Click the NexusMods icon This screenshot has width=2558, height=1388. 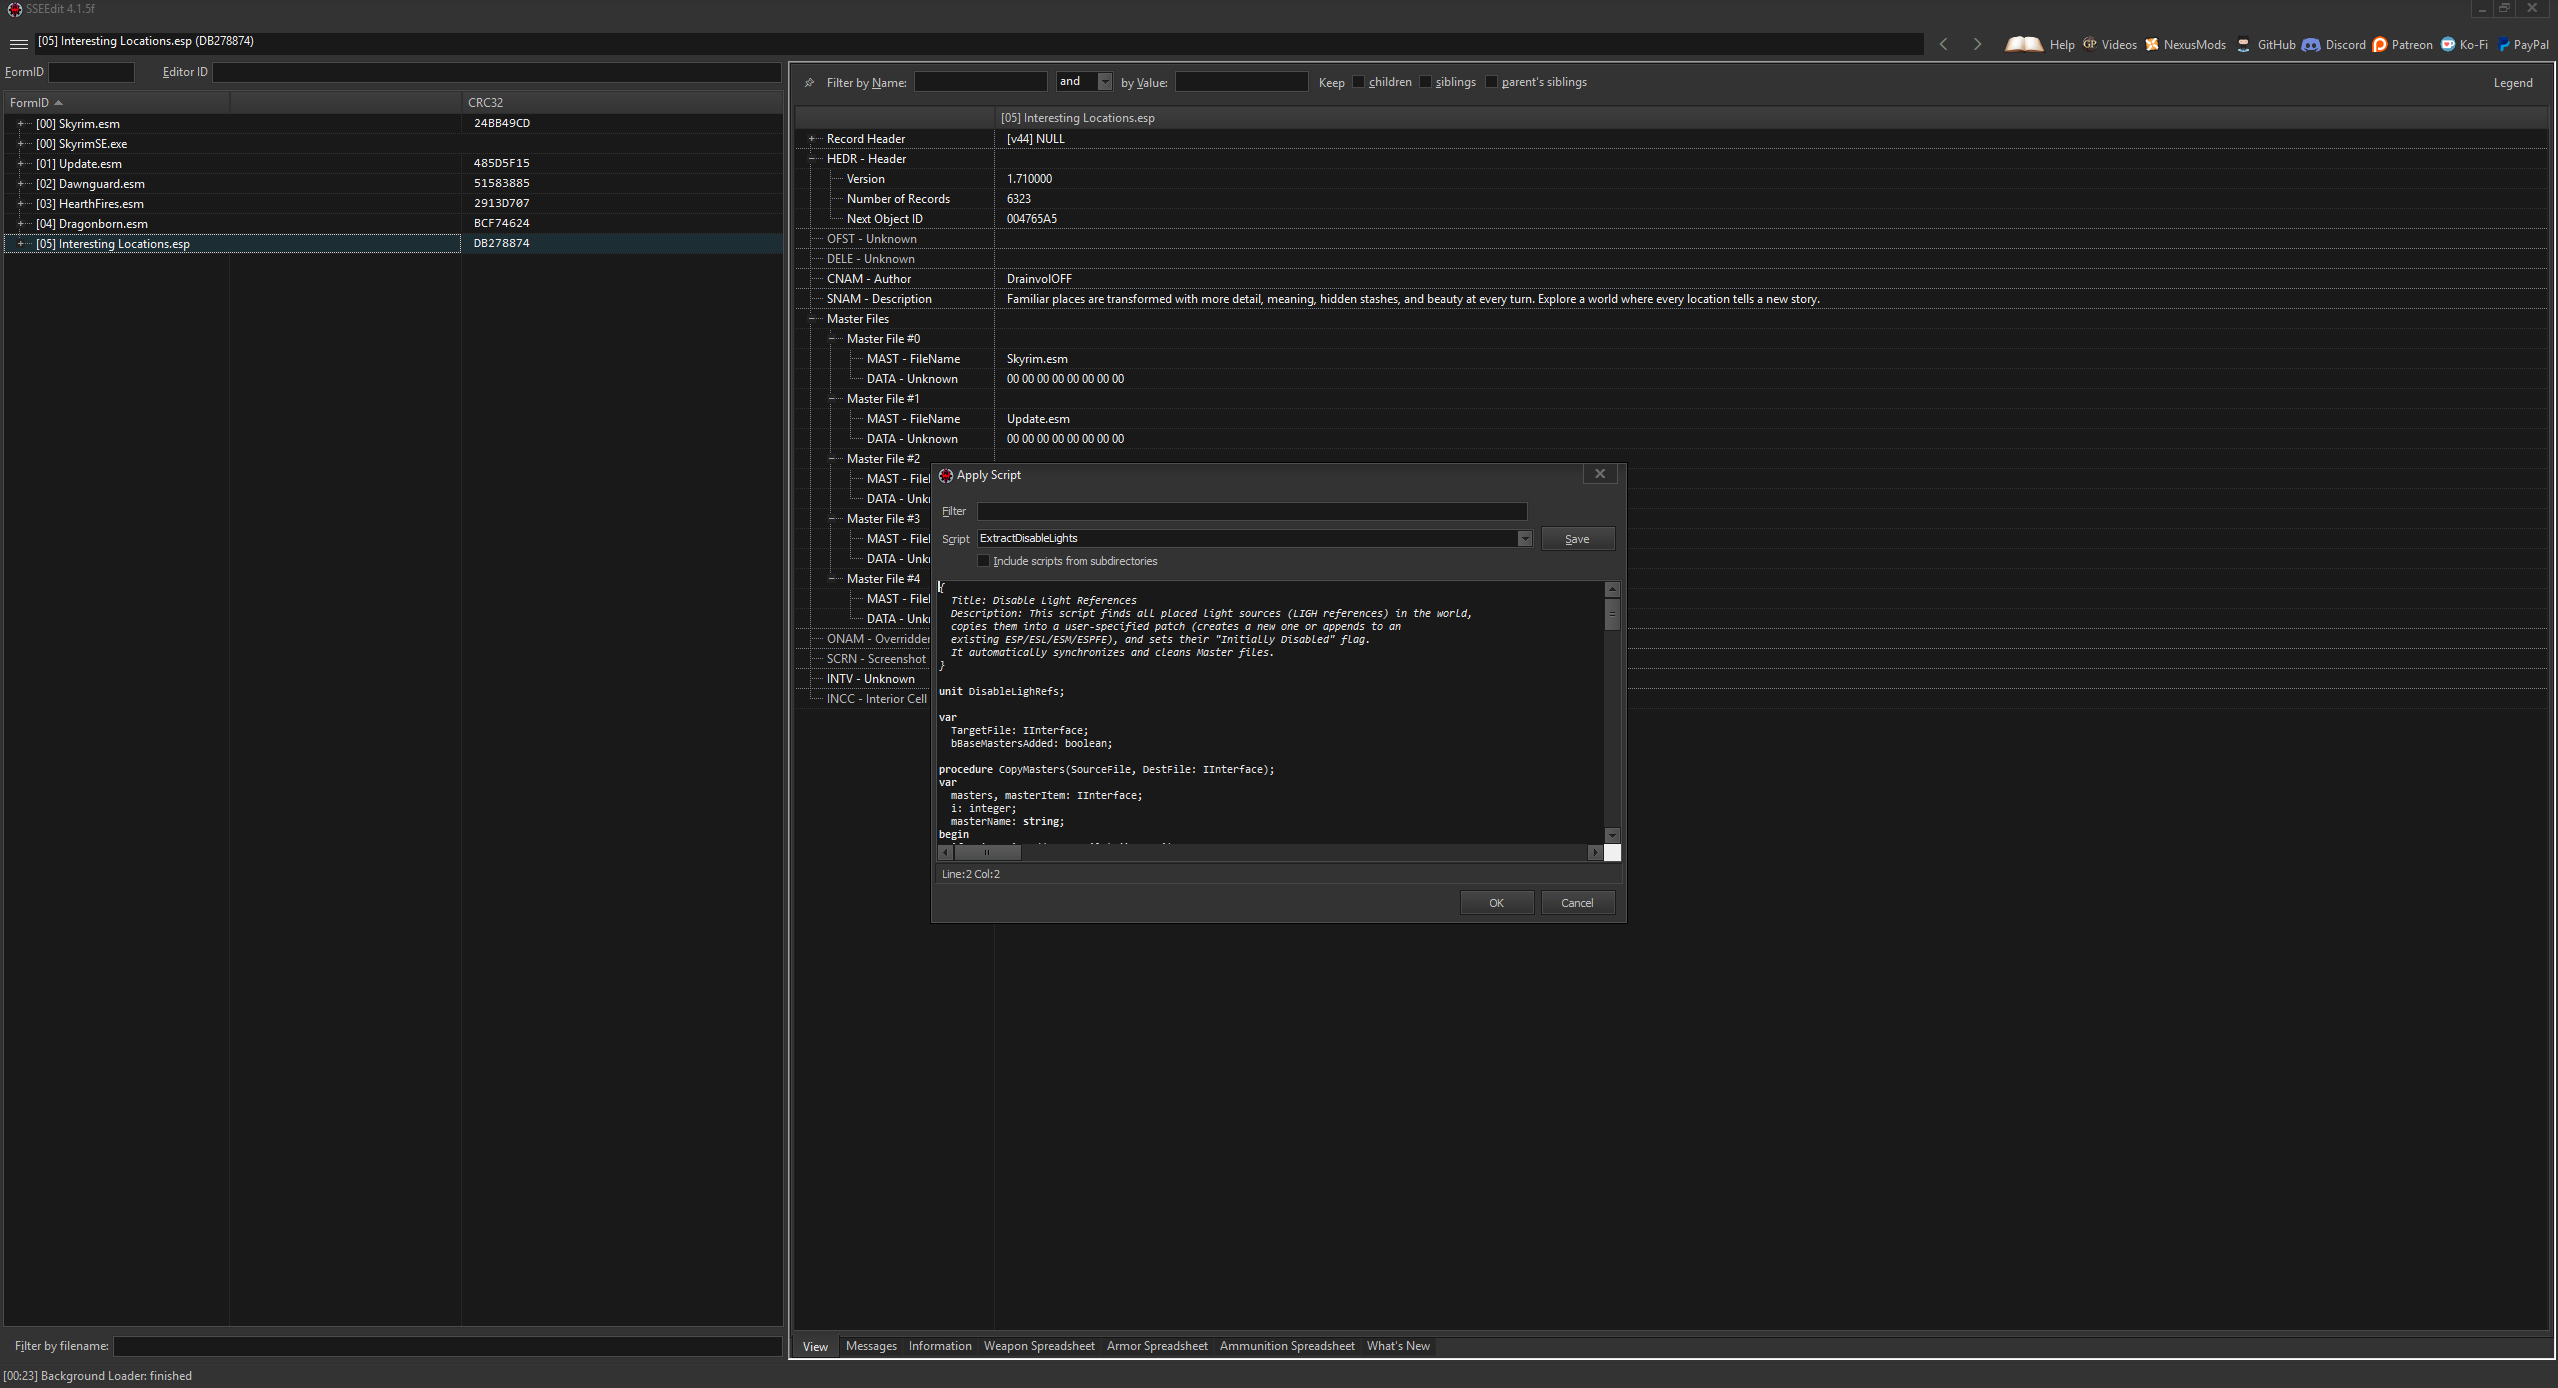point(2152,44)
